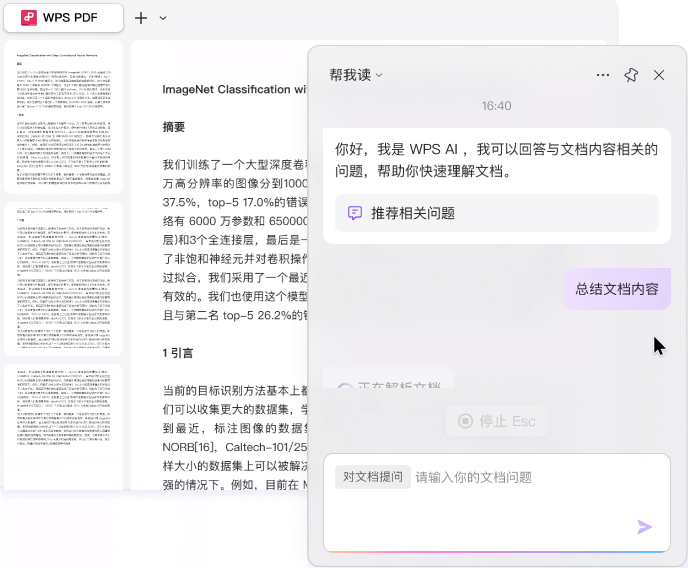688x568 pixels.
Task: Pin the WPS AI panel
Action: pos(631,75)
